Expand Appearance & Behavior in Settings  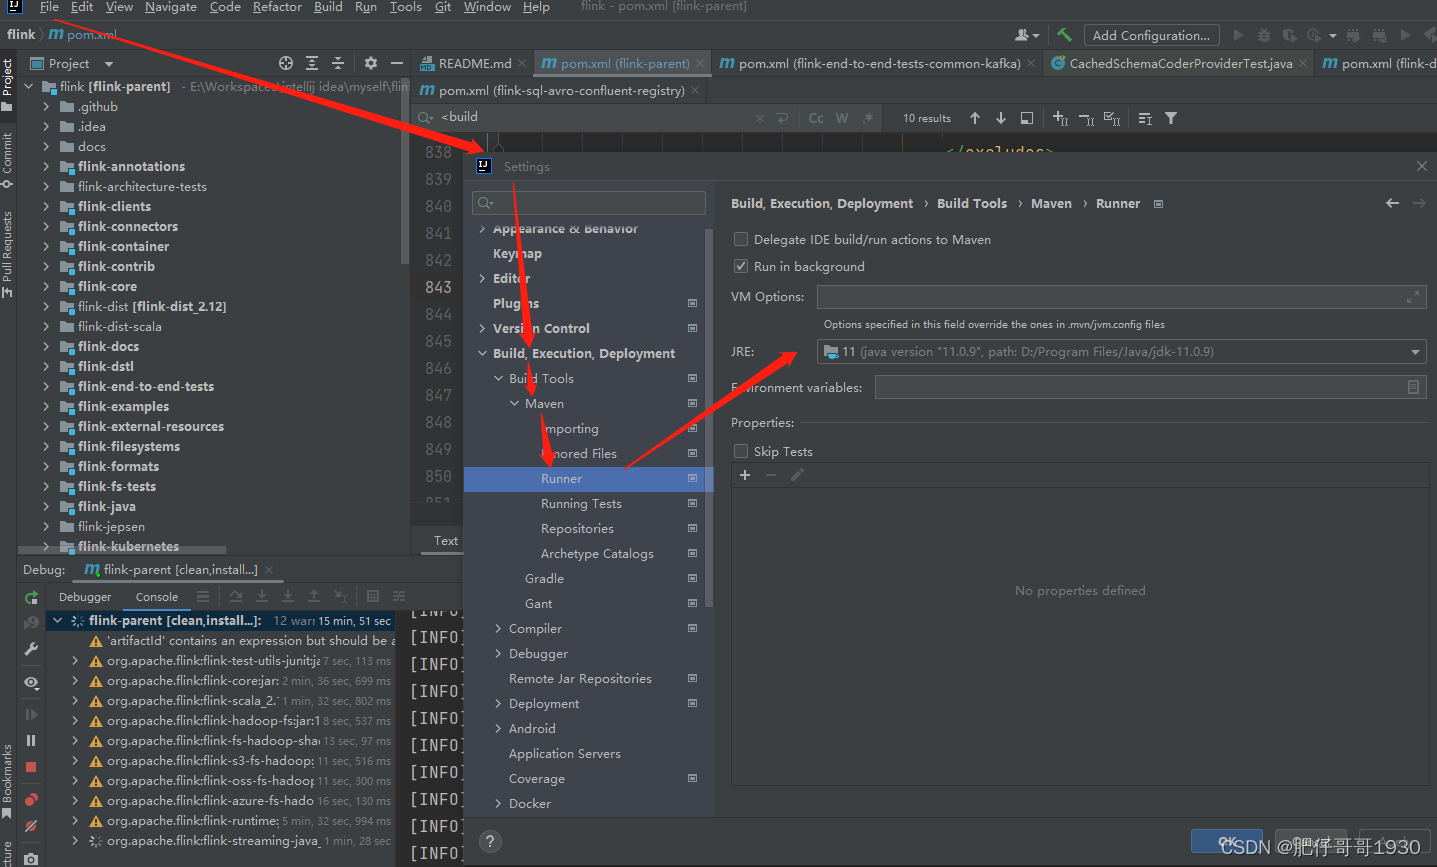[x=483, y=229]
